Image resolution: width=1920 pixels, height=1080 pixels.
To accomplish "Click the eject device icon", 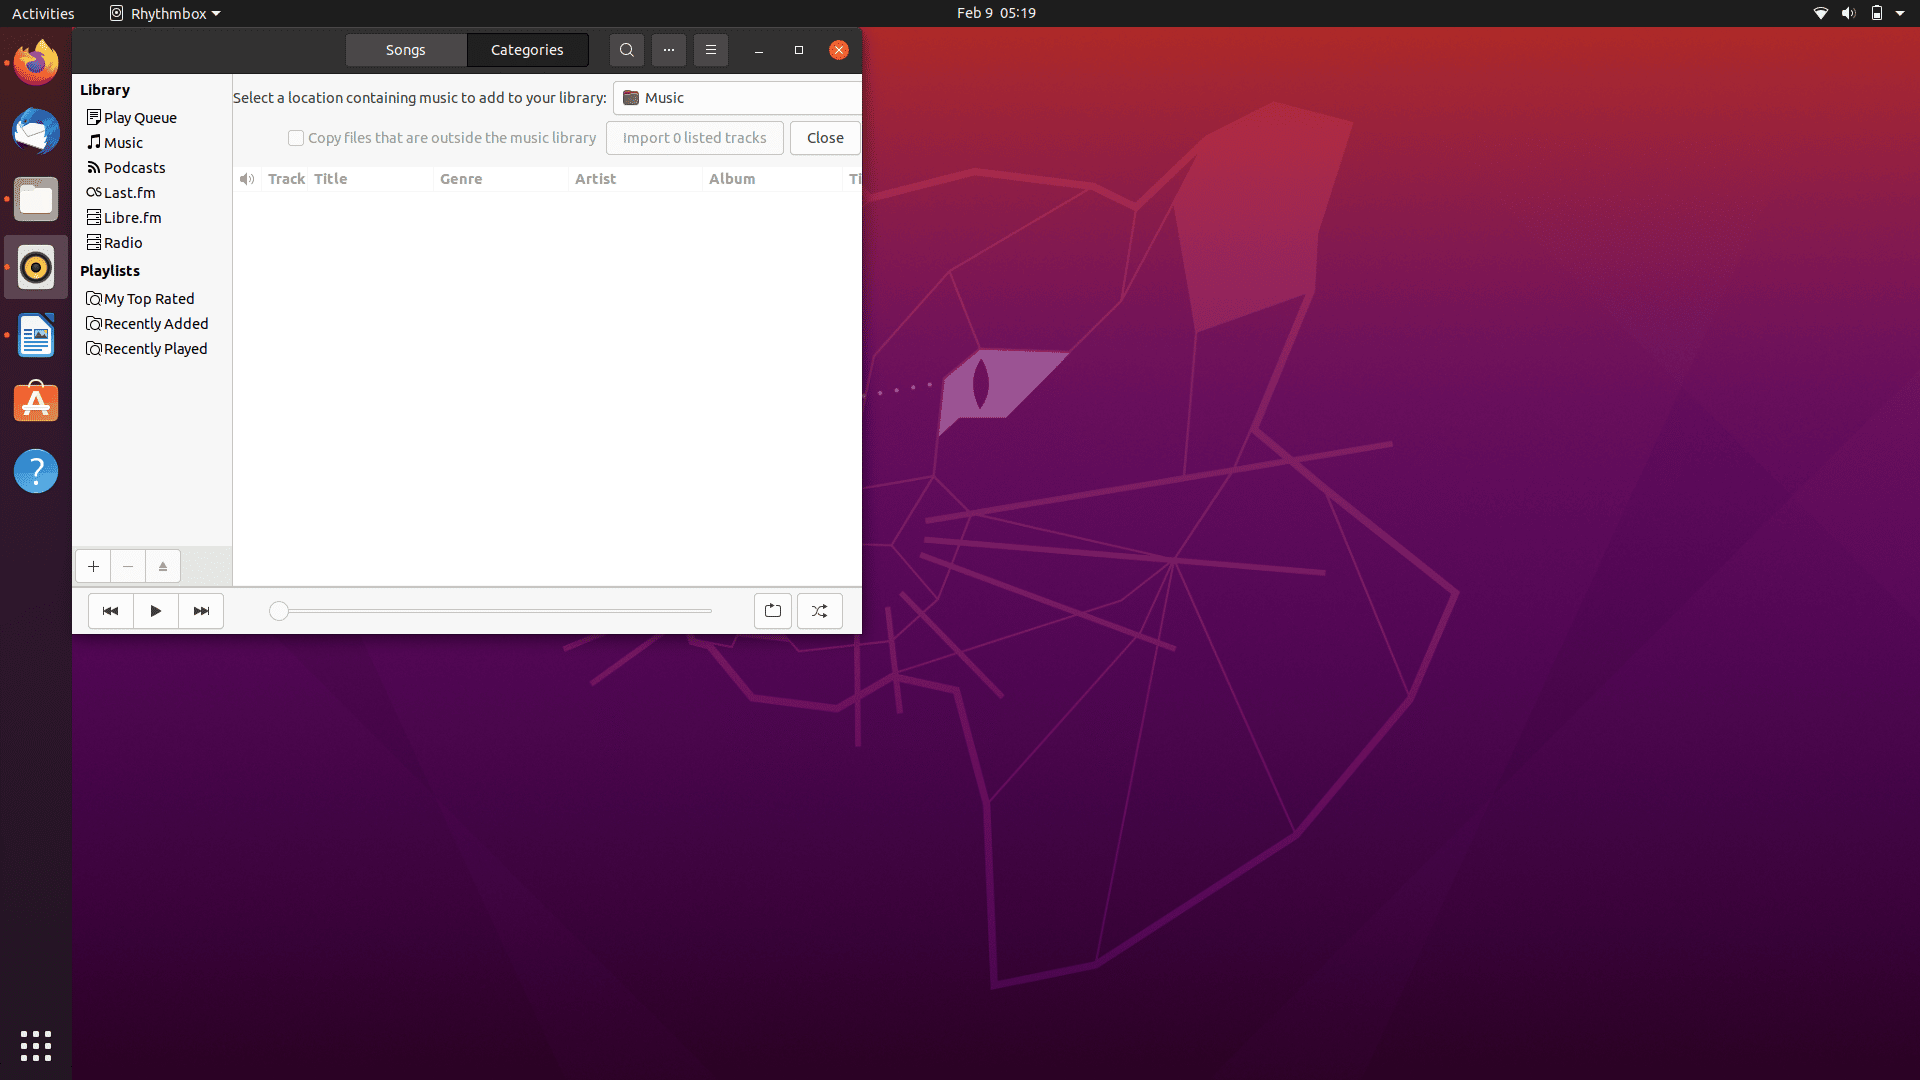I will pos(163,567).
